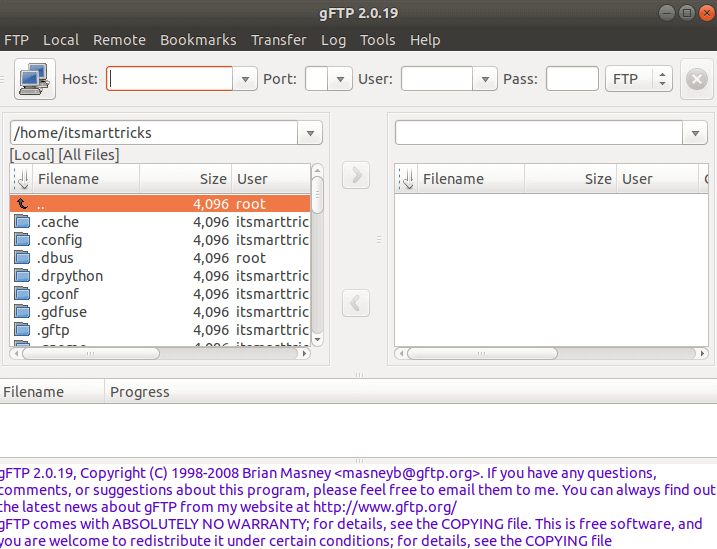Select the .gdfuse filename text

pyautogui.click(x=62, y=312)
